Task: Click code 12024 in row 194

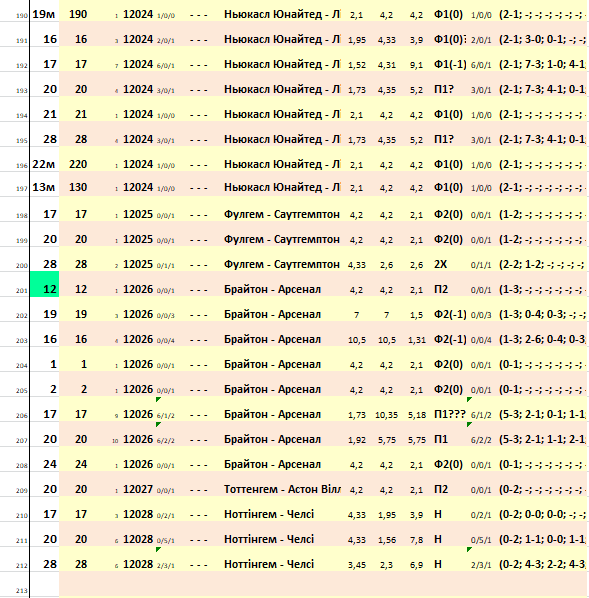Action: tap(138, 114)
